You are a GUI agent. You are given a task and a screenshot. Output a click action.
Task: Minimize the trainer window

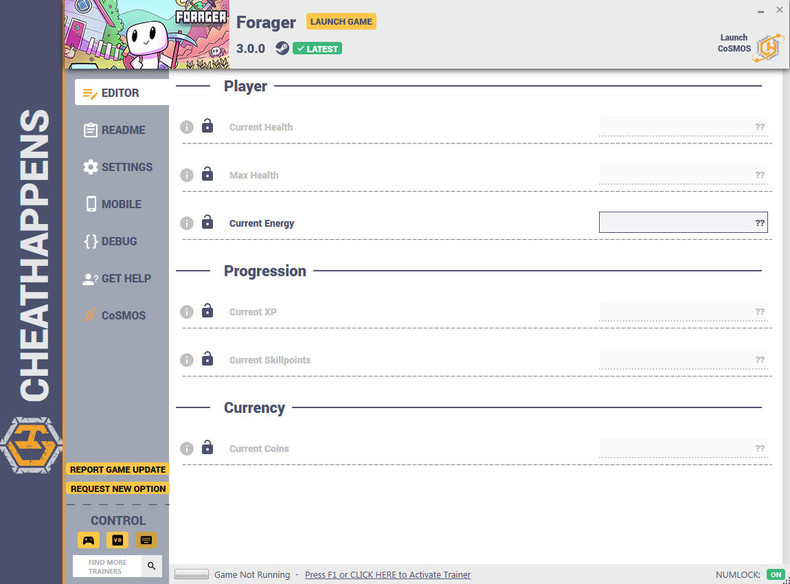point(761,11)
